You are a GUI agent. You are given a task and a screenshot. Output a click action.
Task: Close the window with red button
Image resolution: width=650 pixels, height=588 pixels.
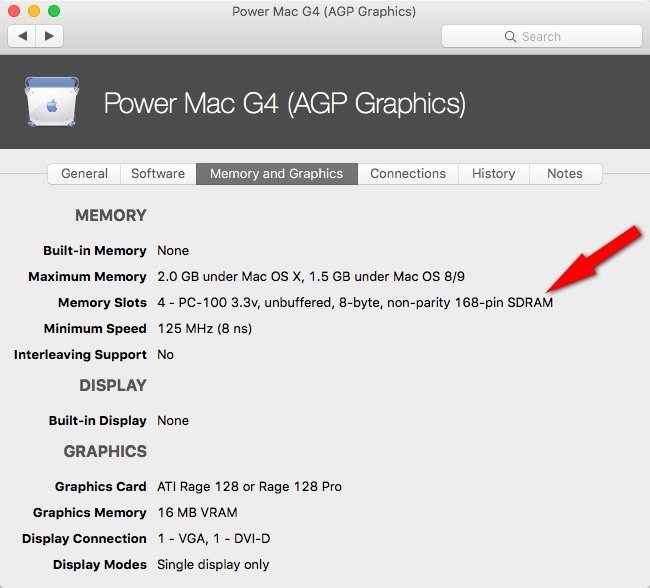point(14,11)
